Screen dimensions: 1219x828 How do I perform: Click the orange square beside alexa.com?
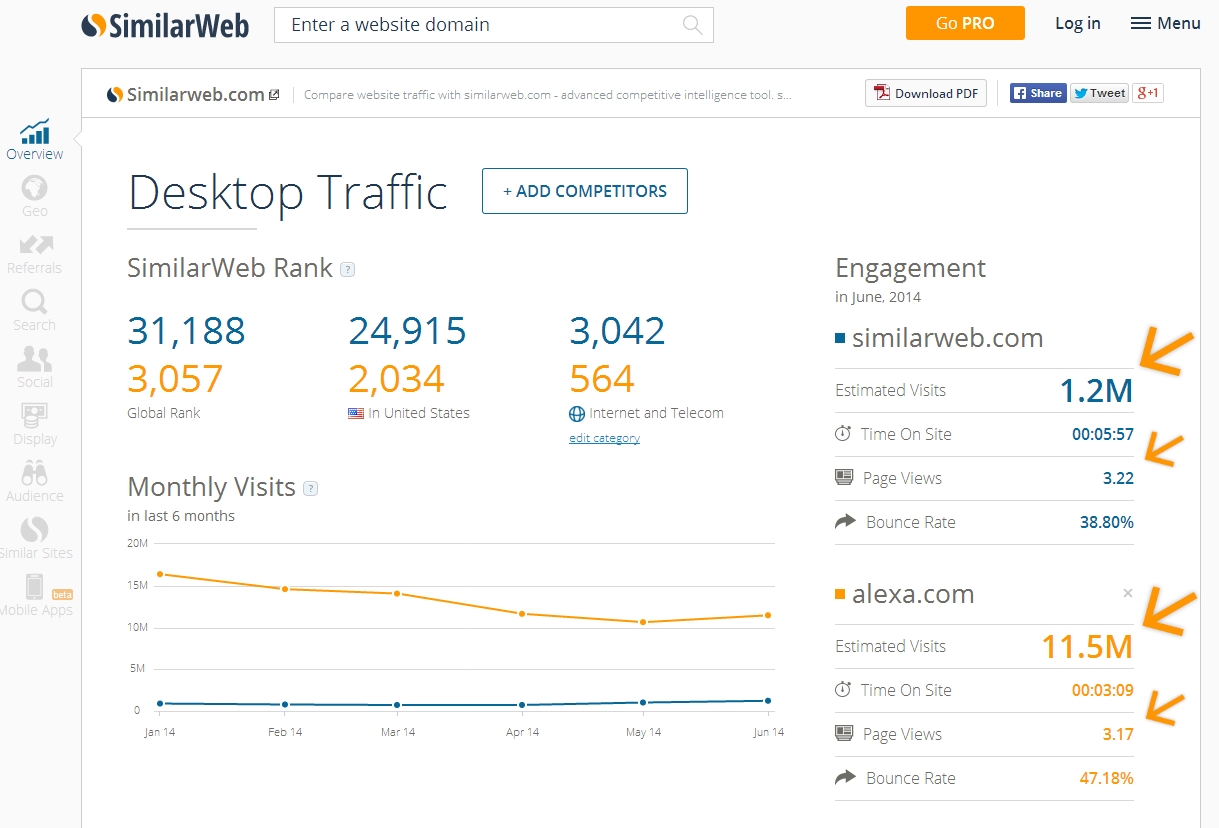tap(840, 595)
